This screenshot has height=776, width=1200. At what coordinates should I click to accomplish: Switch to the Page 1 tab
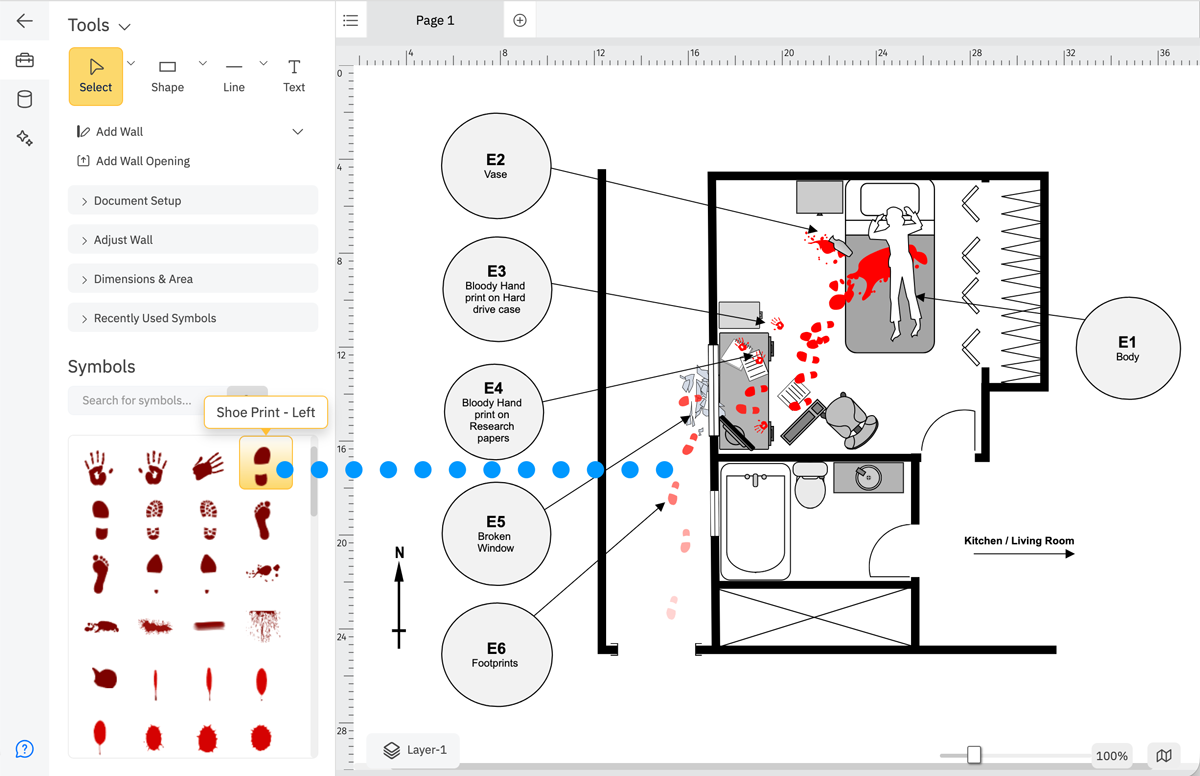[x=434, y=20]
